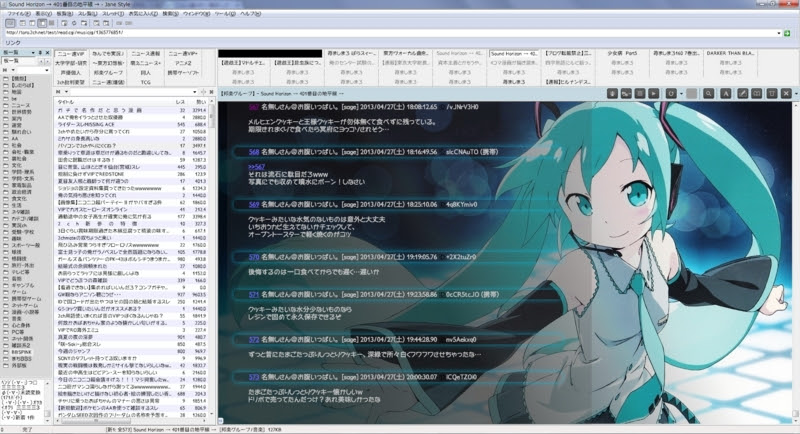Switch to the 邦楽グループ board tab
Image resolution: width=800 pixels, height=434 pixels.
coord(107,73)
